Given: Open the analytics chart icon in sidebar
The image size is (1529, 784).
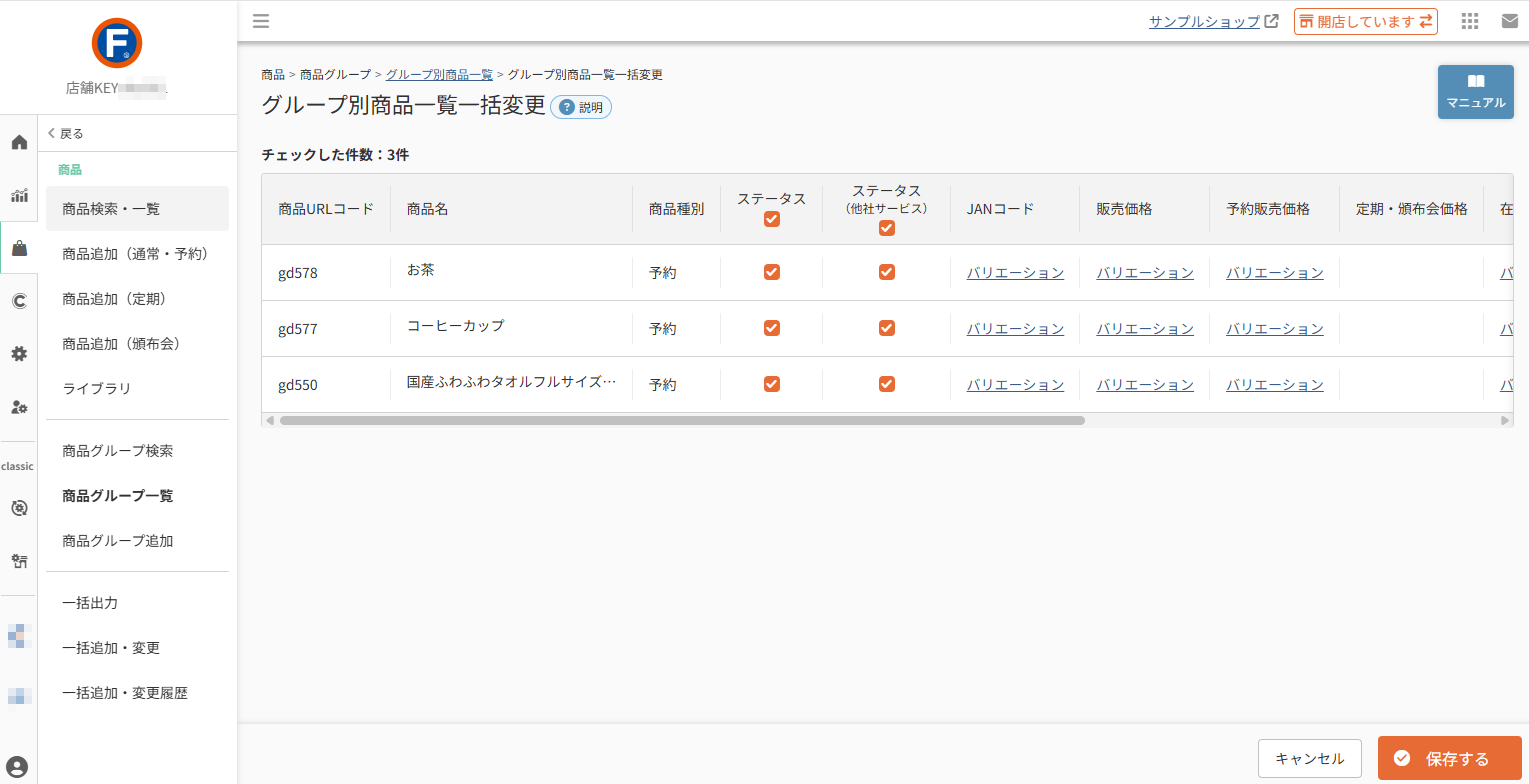Looking at the screenshot, I should point(19,195).
